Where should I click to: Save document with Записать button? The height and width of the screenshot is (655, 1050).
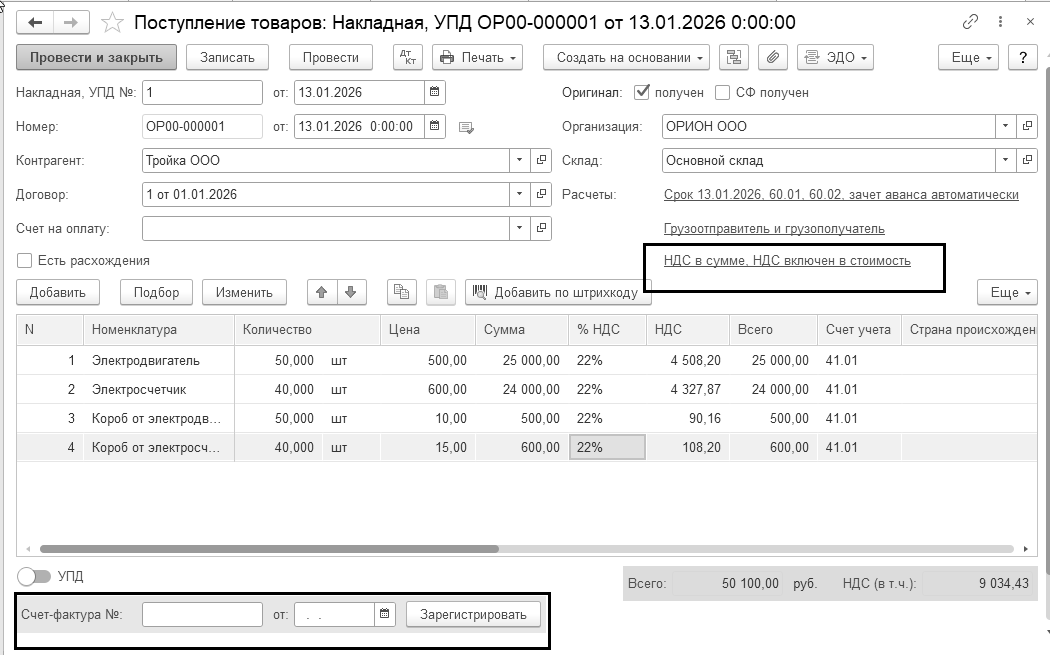coord(228,58)
